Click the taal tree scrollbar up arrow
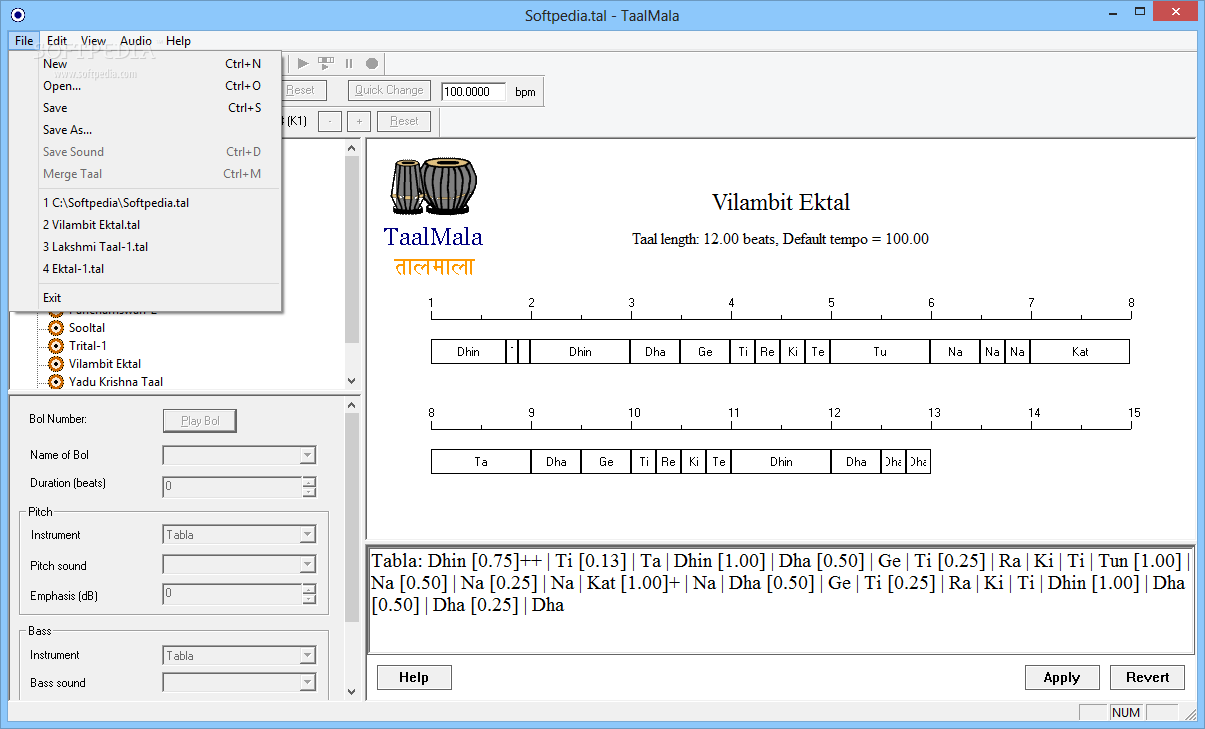This screenshot has height=729, width=1205. pos(351,147)
